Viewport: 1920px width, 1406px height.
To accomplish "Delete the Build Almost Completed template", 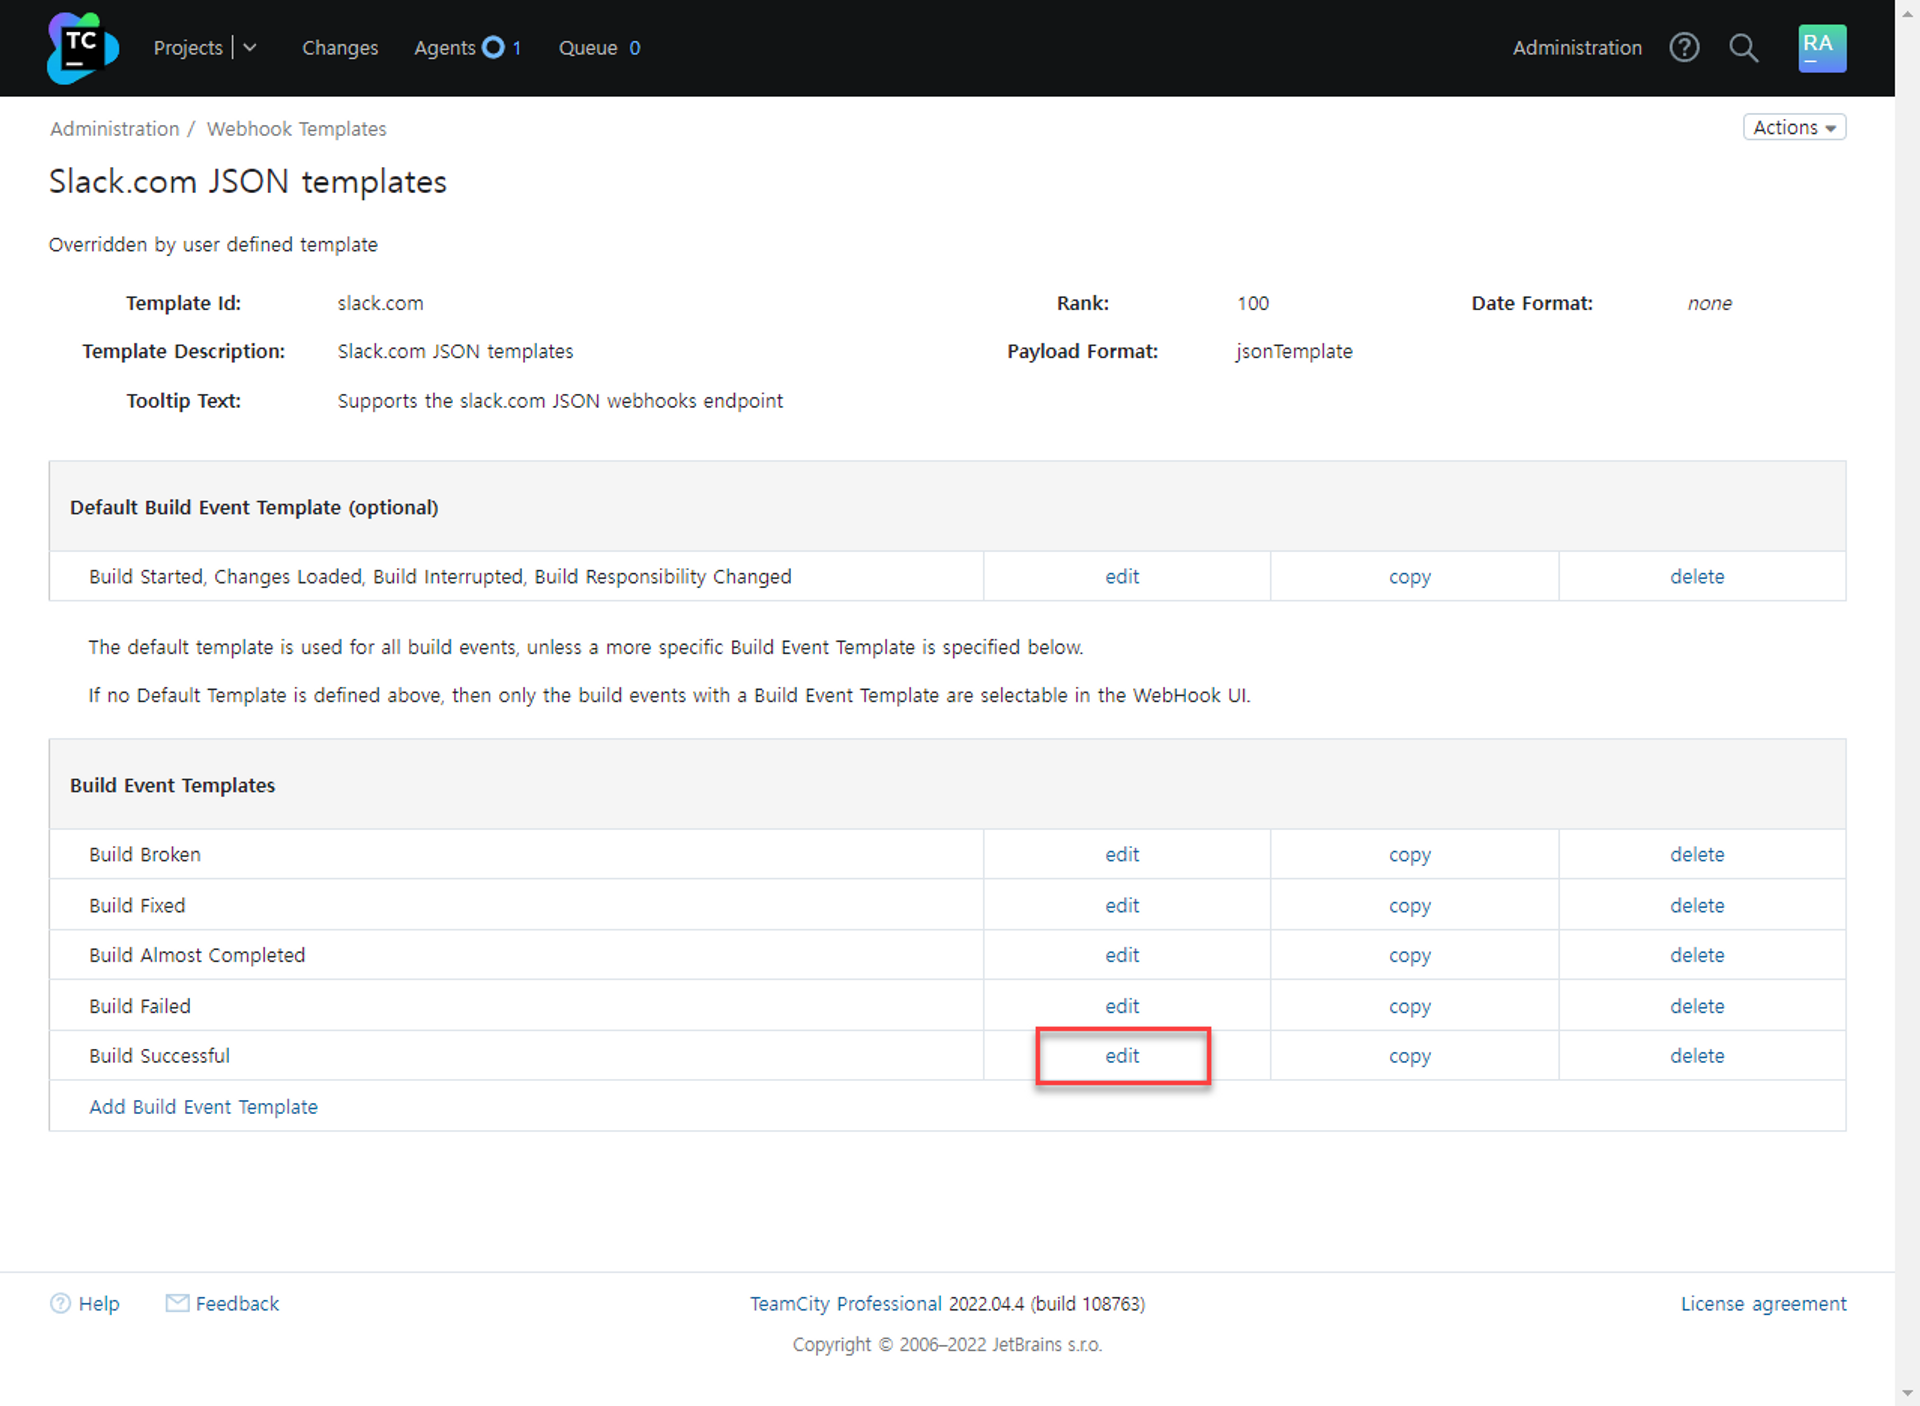I will [x=1697, y=955].
